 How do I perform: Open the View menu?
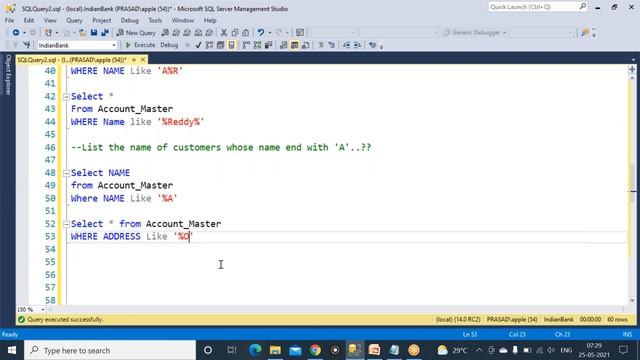[50, 20]
